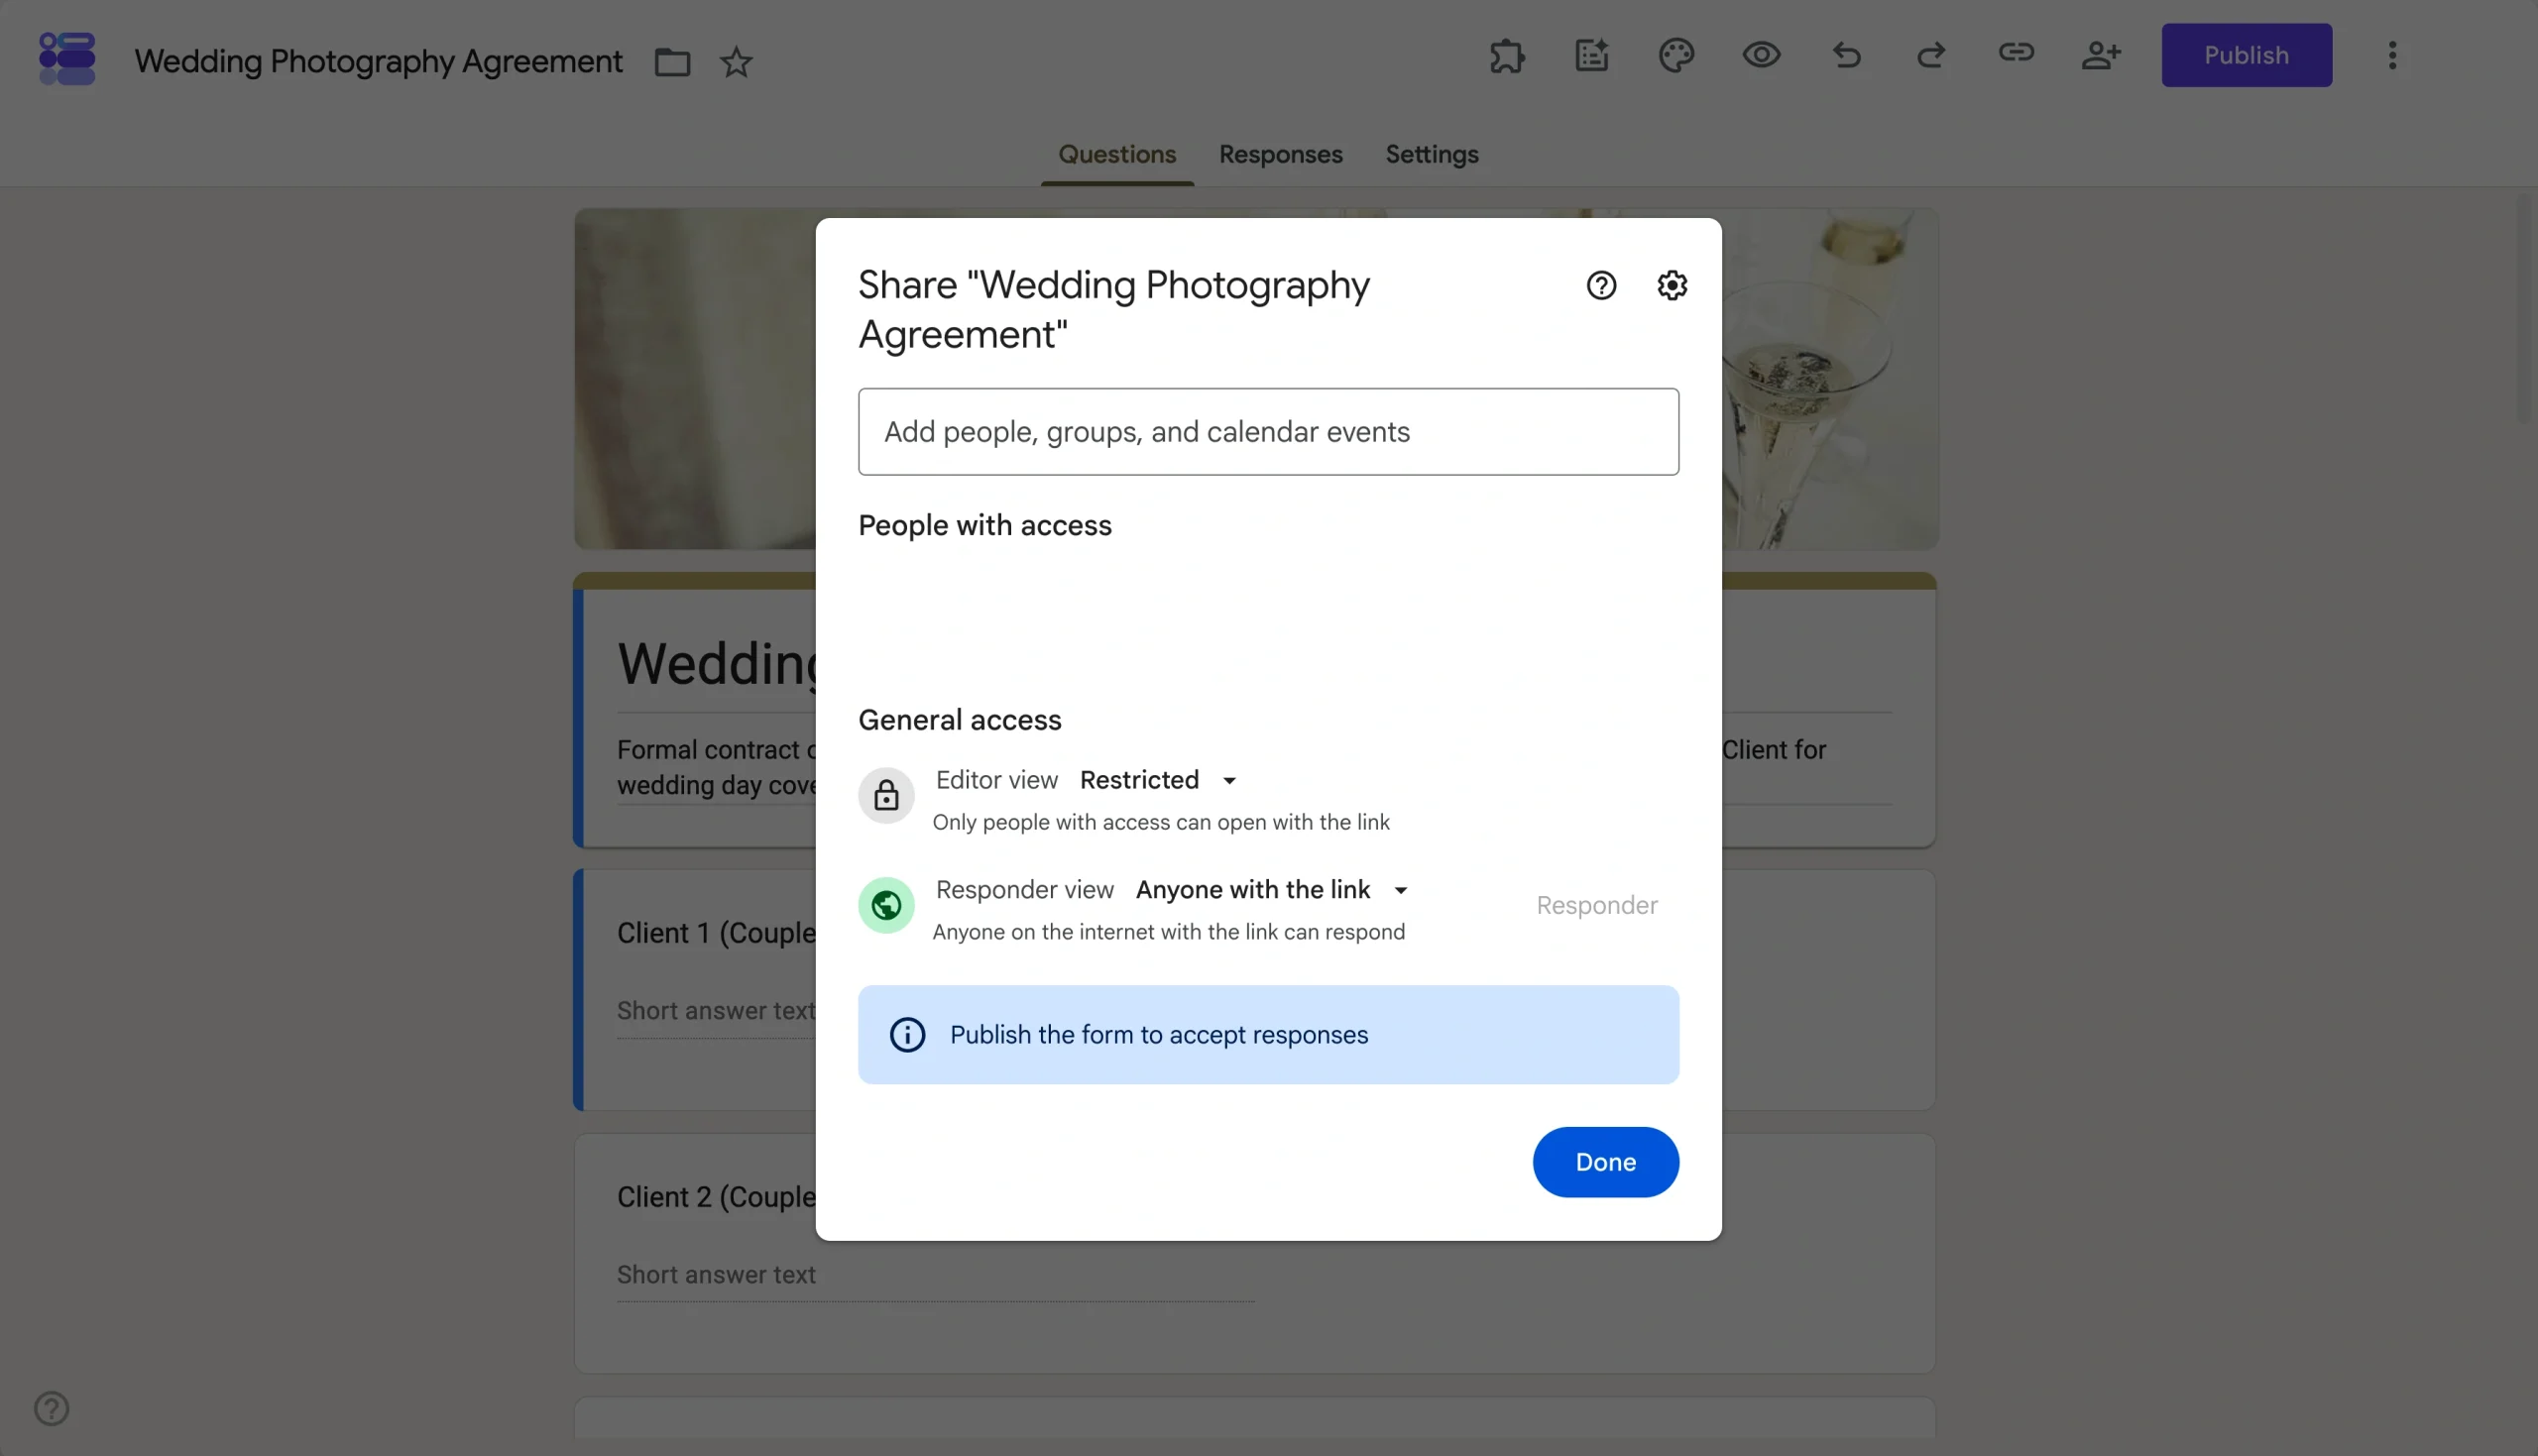Click the add collaborators person icon

tap(2101, 55)
